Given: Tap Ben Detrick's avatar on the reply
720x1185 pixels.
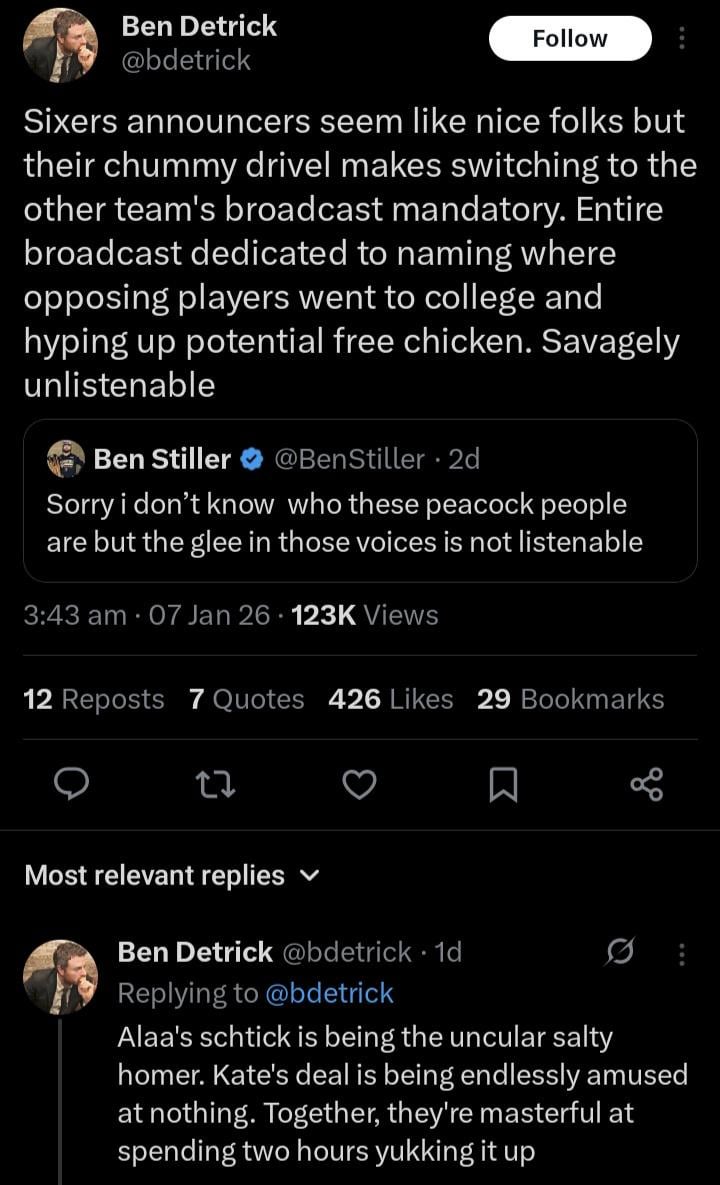Looking at the screenshot, I should coord(60,977).
